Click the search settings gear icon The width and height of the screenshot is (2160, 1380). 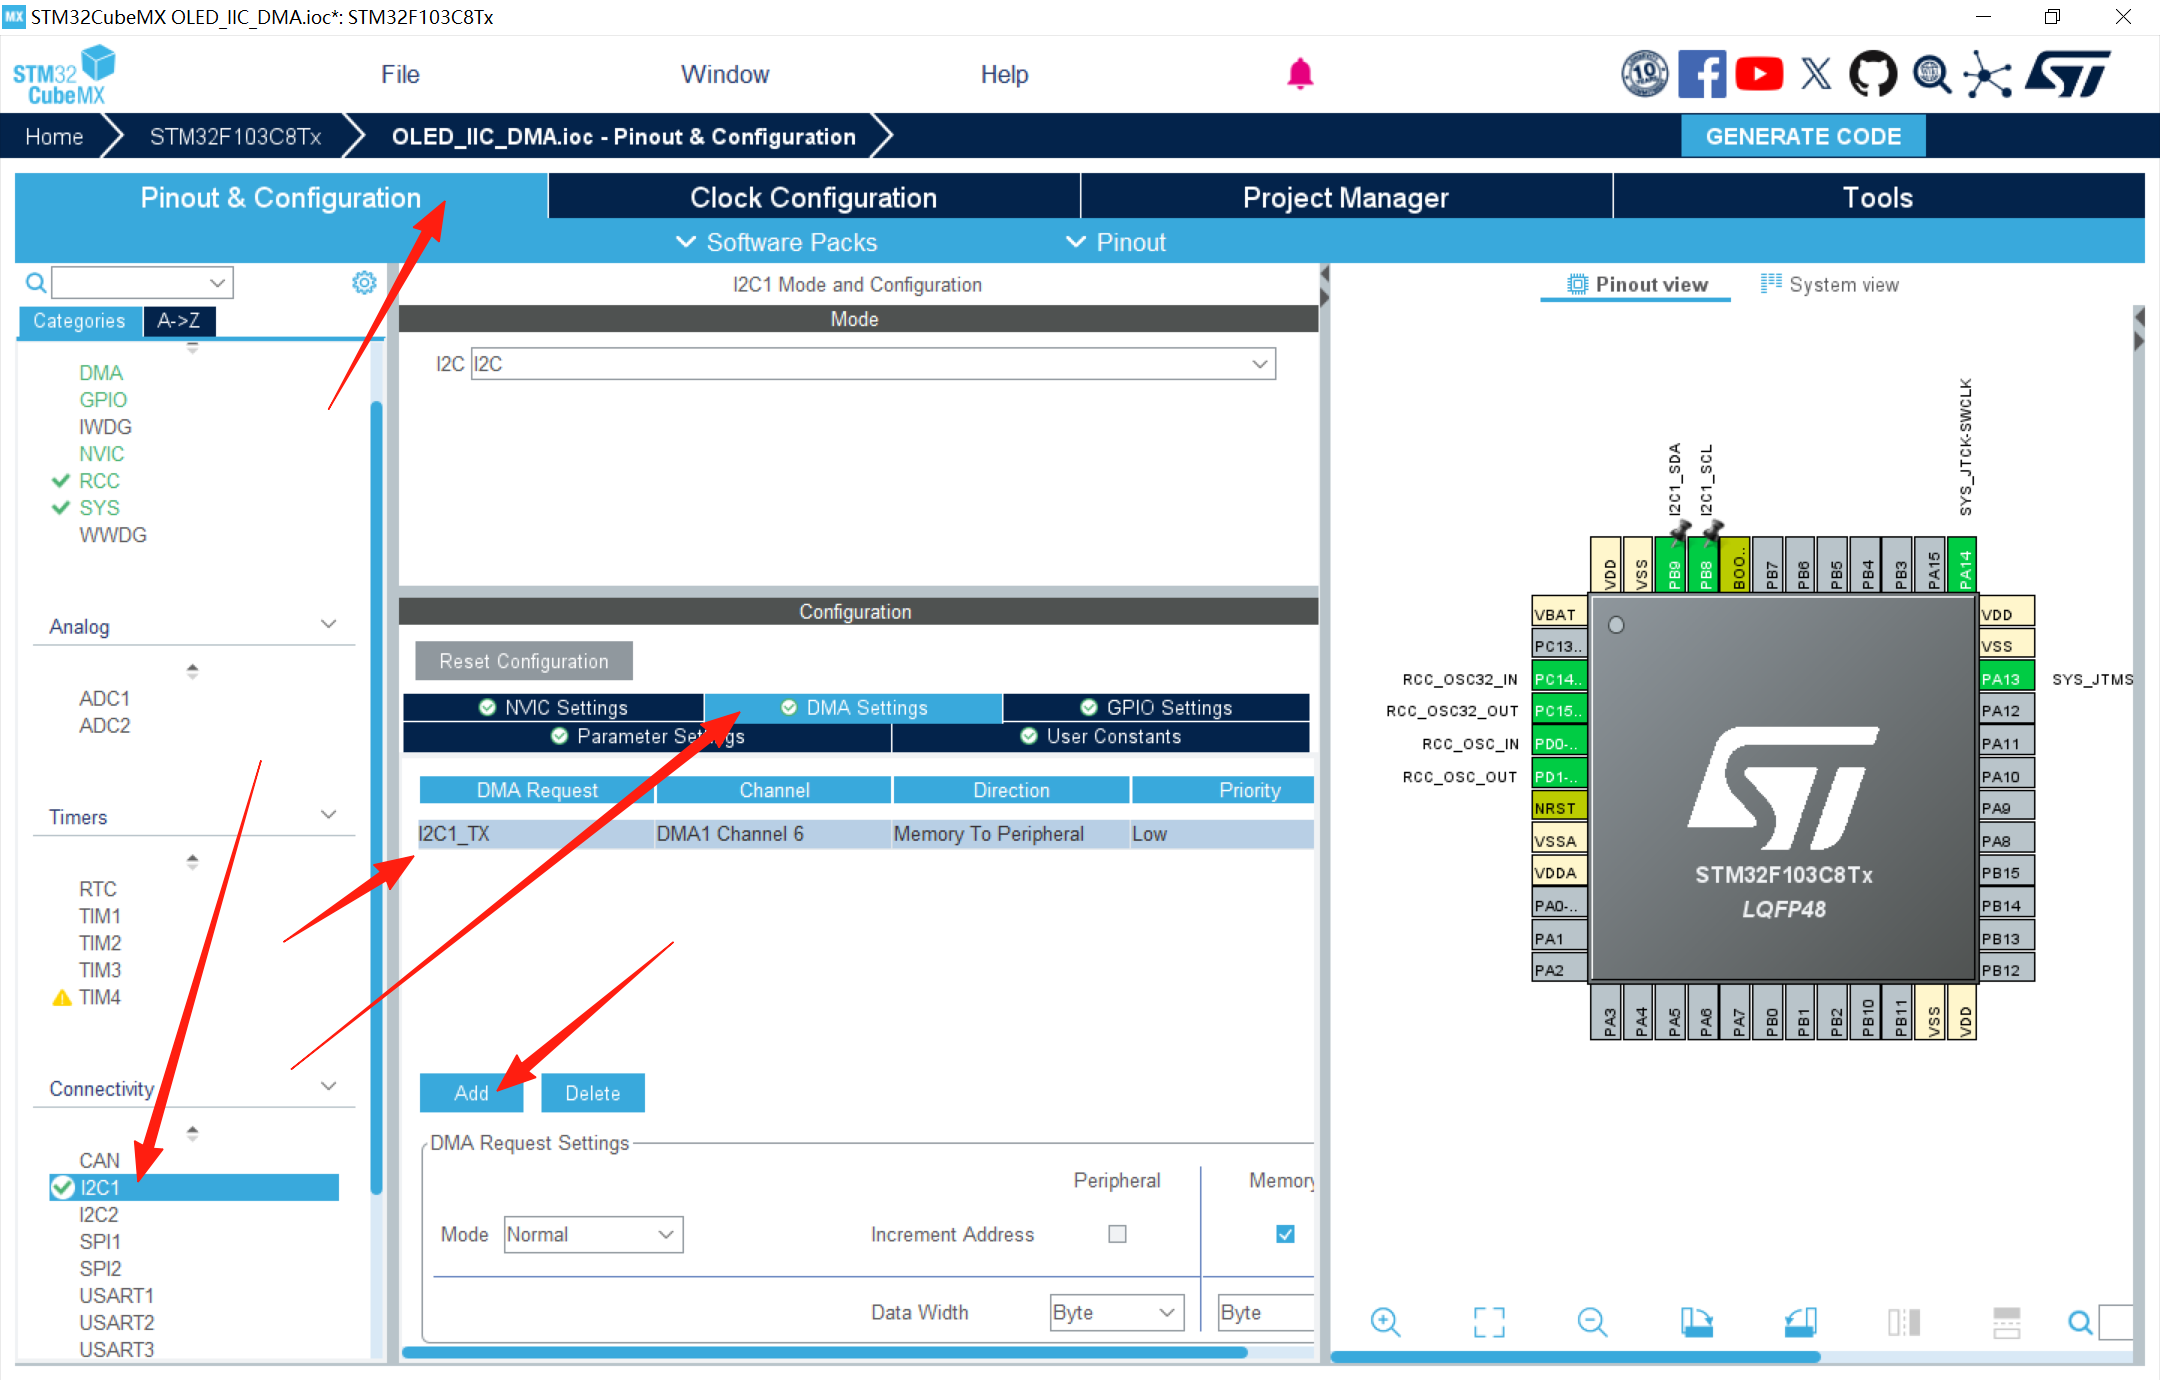click(x=364, y=282)
